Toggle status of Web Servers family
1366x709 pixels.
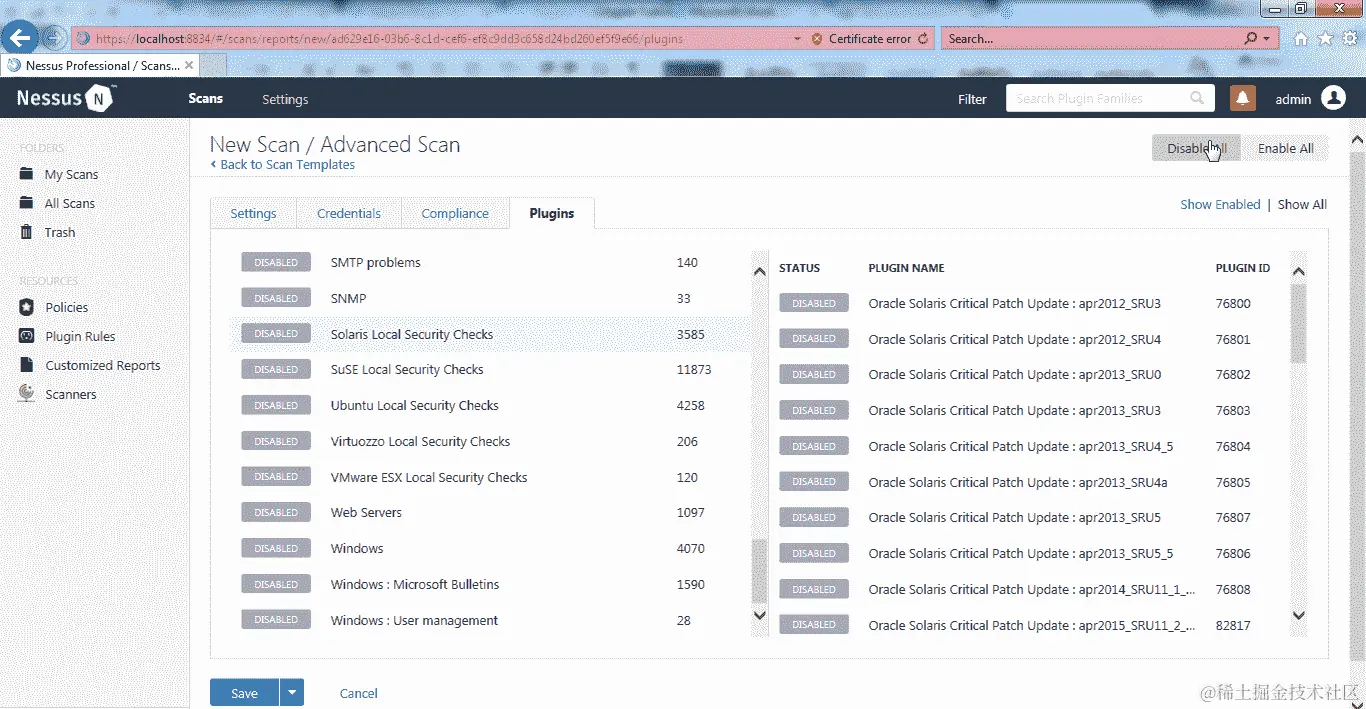276,513
